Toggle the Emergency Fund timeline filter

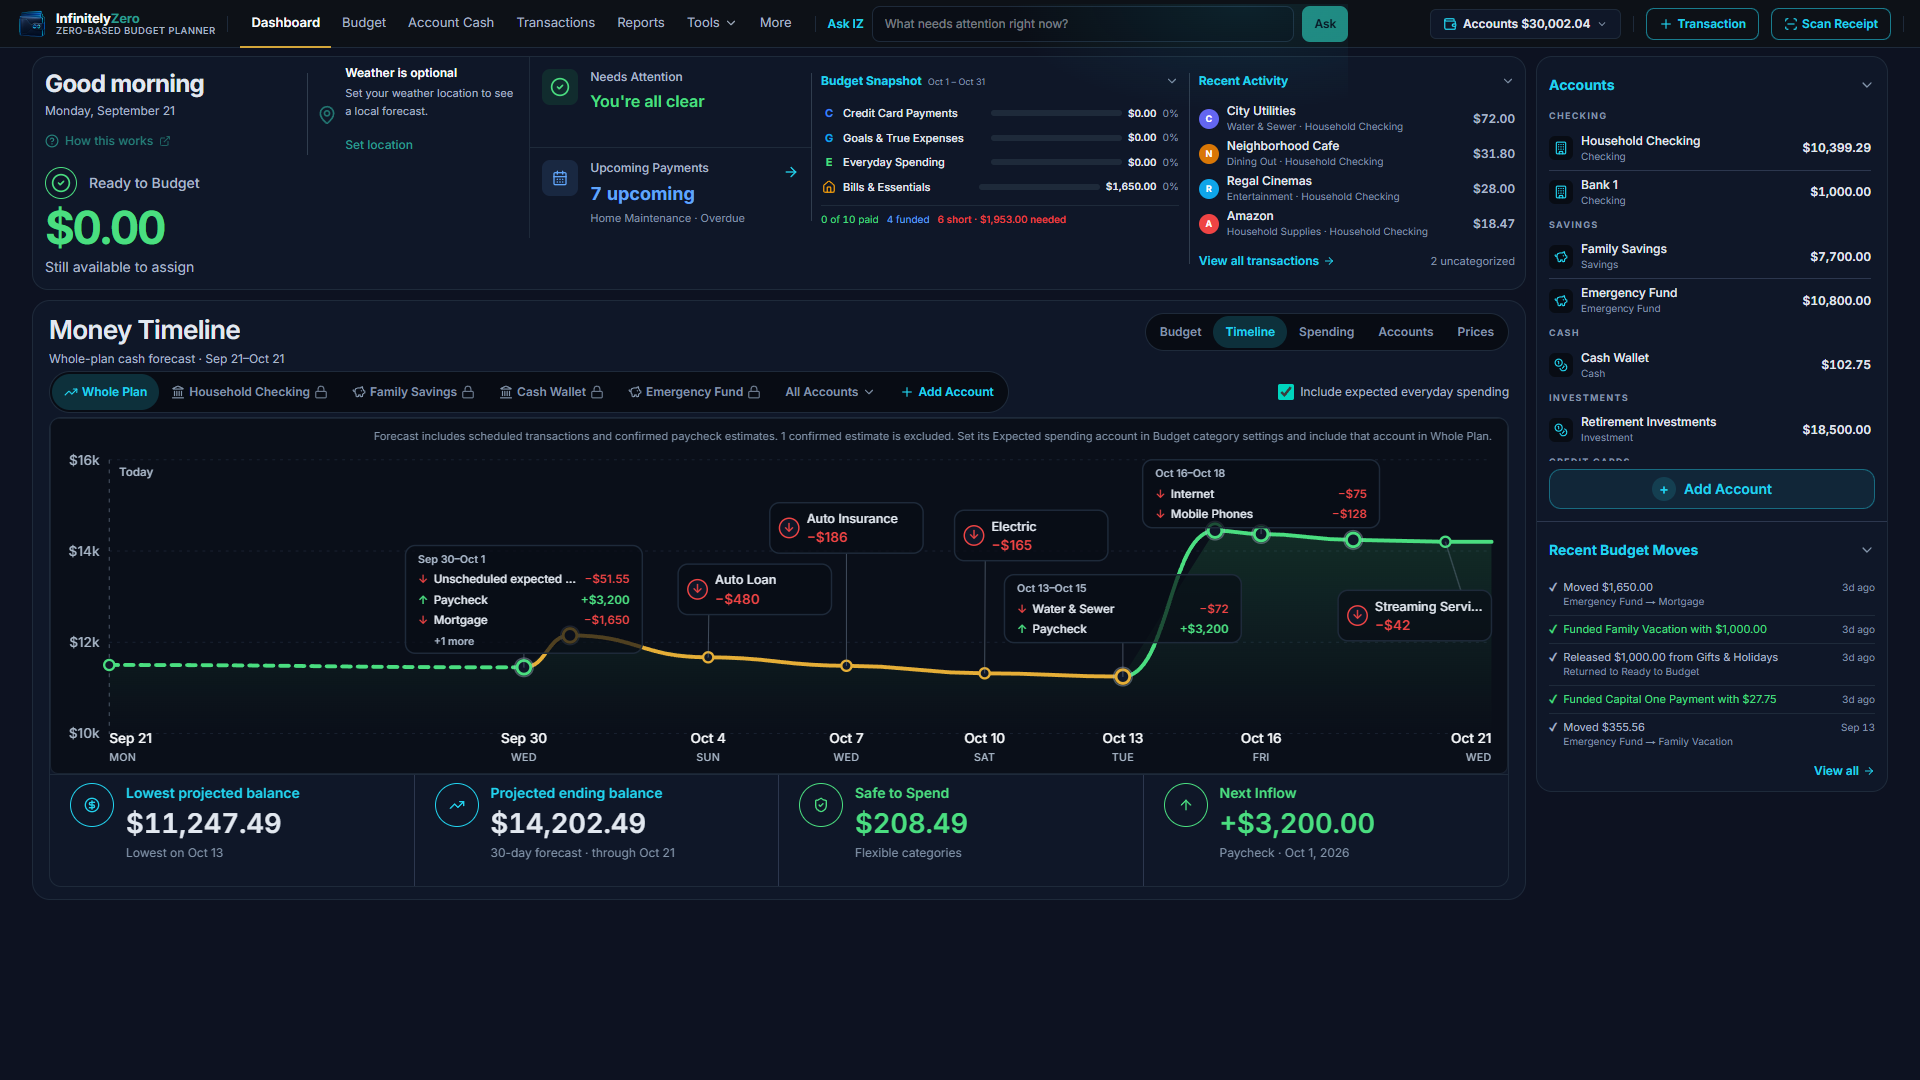pyautogui.click(x=694, y=392)
